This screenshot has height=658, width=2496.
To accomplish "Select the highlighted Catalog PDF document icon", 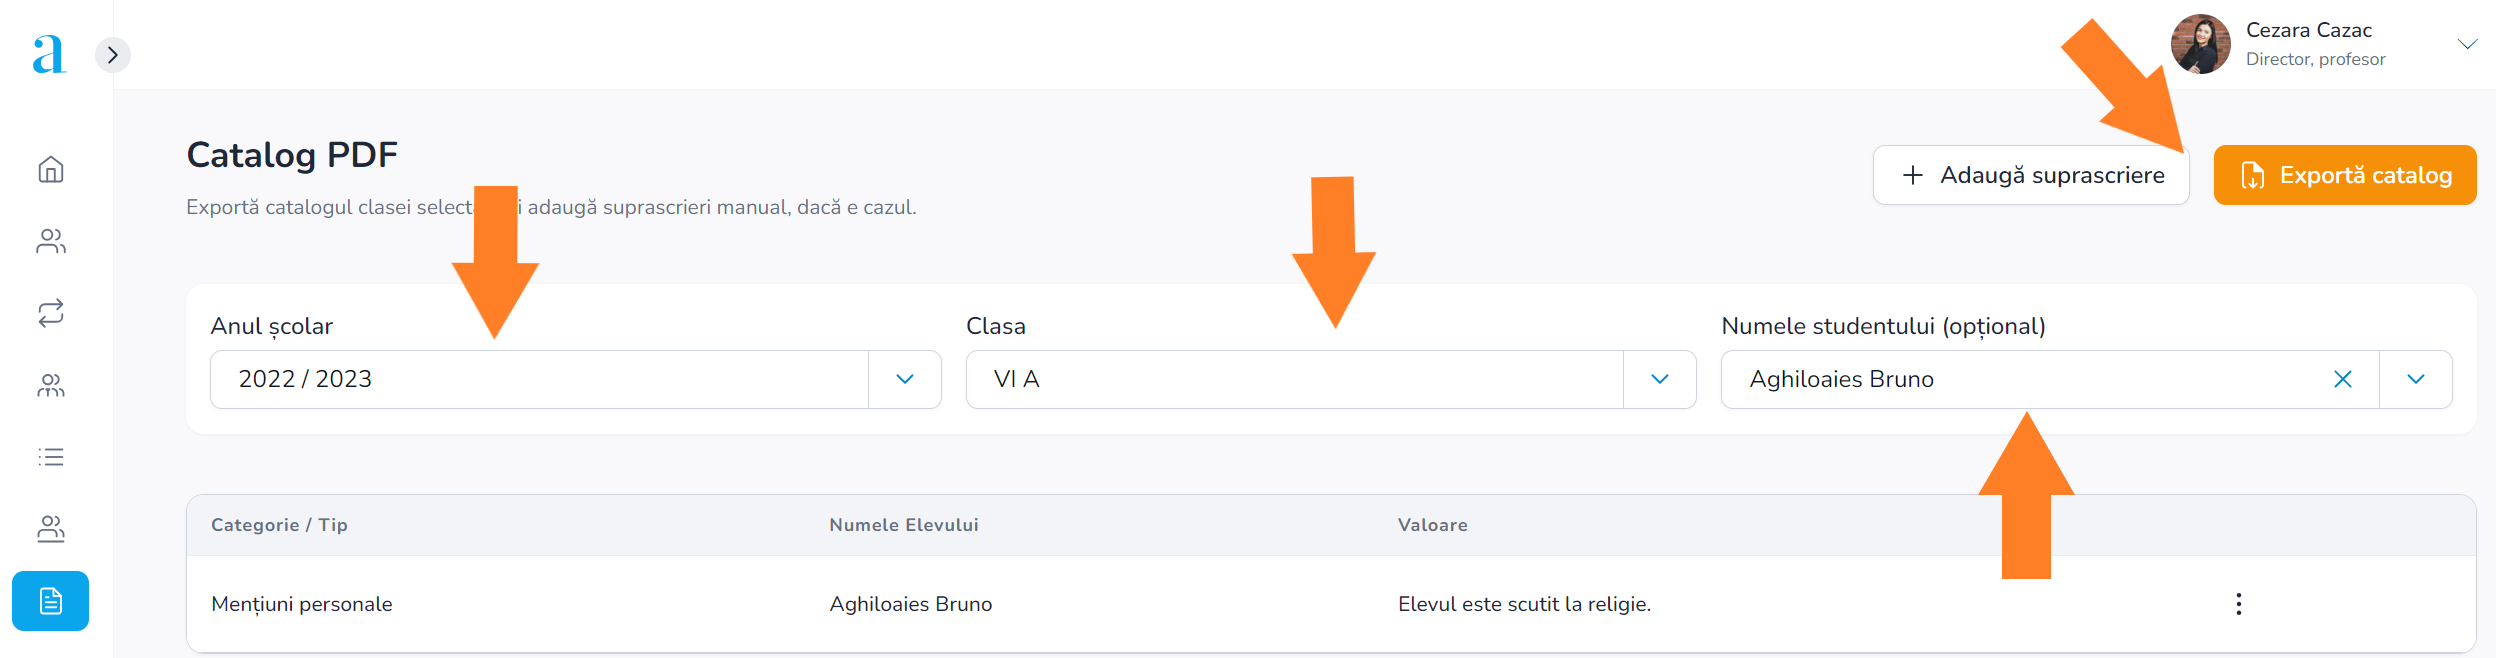I will point(51,601).
